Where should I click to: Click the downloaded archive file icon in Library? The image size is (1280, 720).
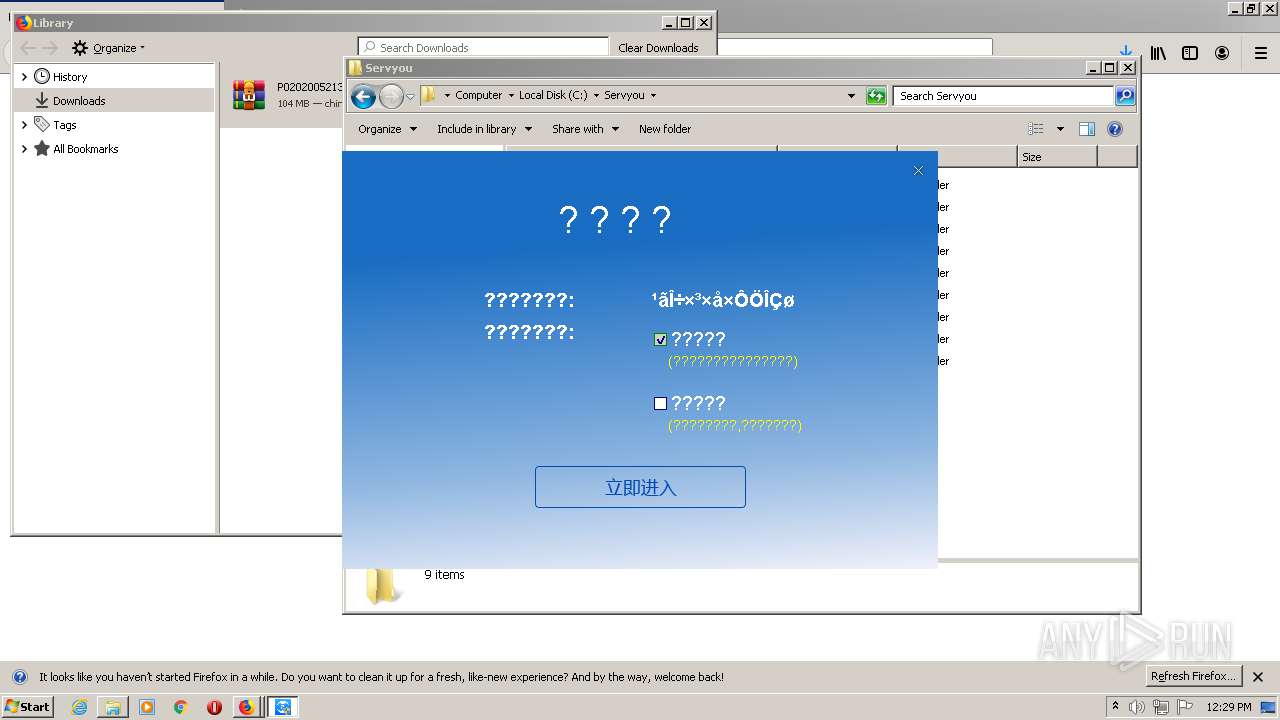[x=249, y=95]
